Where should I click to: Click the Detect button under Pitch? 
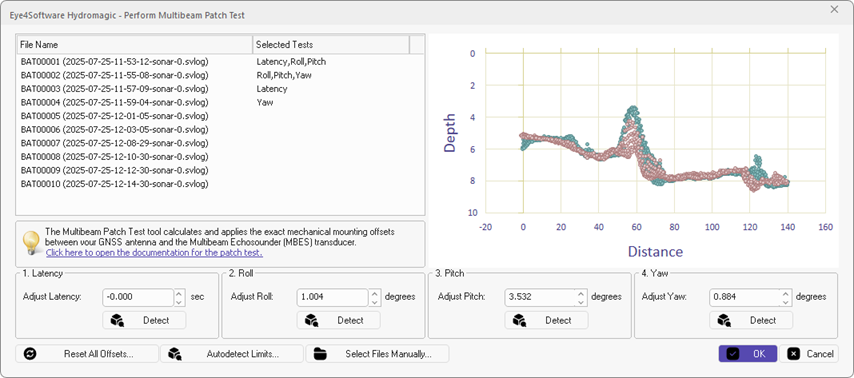[x=546, y=320]
